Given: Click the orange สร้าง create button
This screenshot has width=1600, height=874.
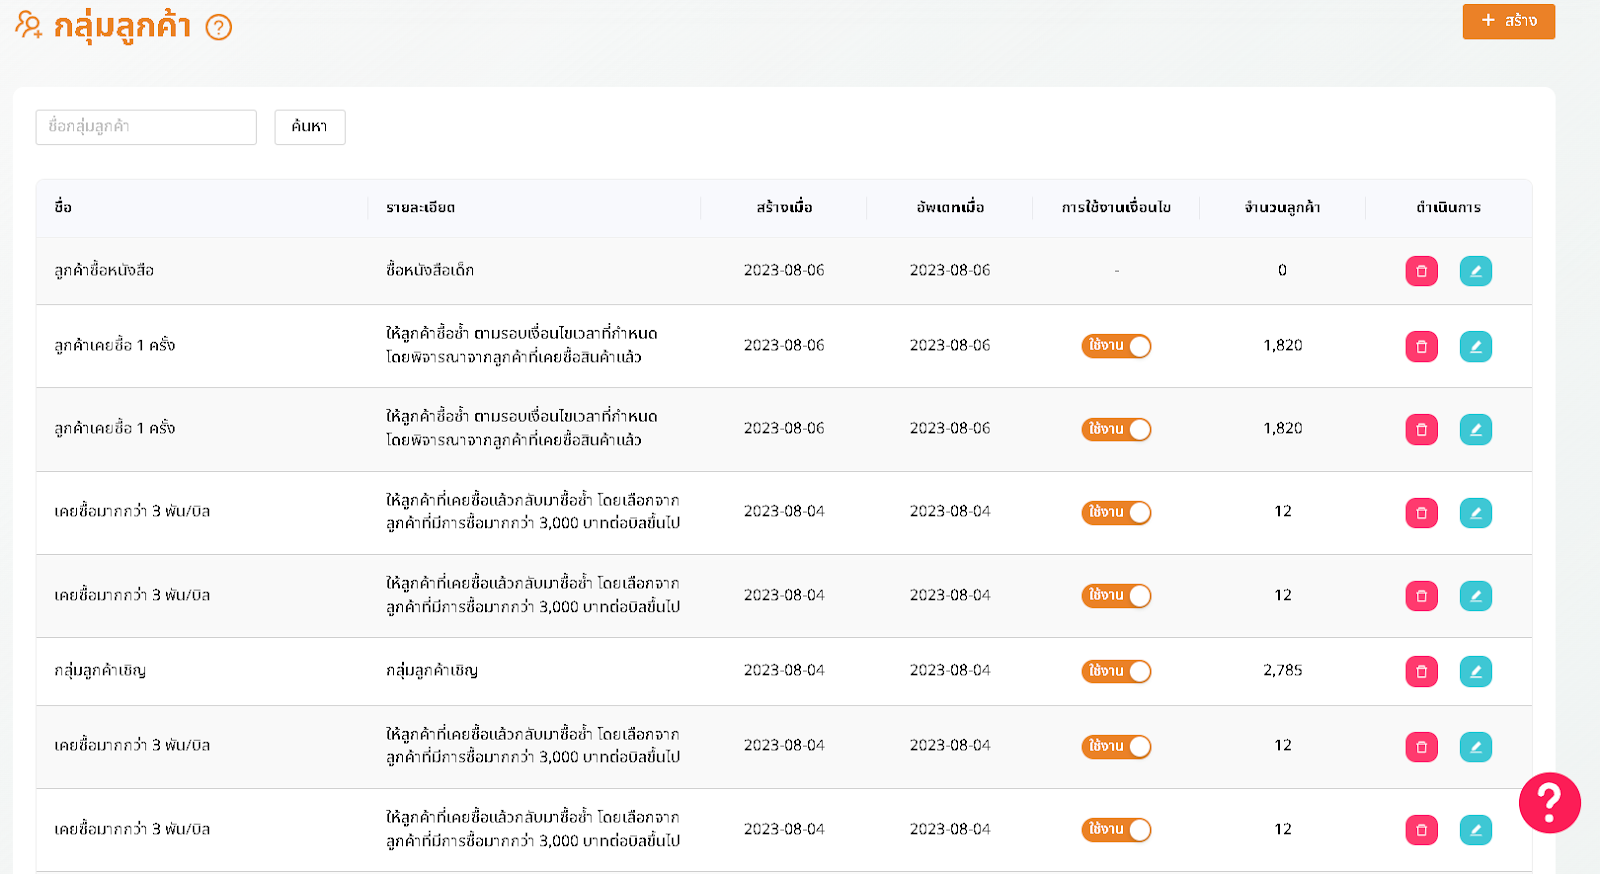Looking at the screenshot, I should pos(1508,21).
